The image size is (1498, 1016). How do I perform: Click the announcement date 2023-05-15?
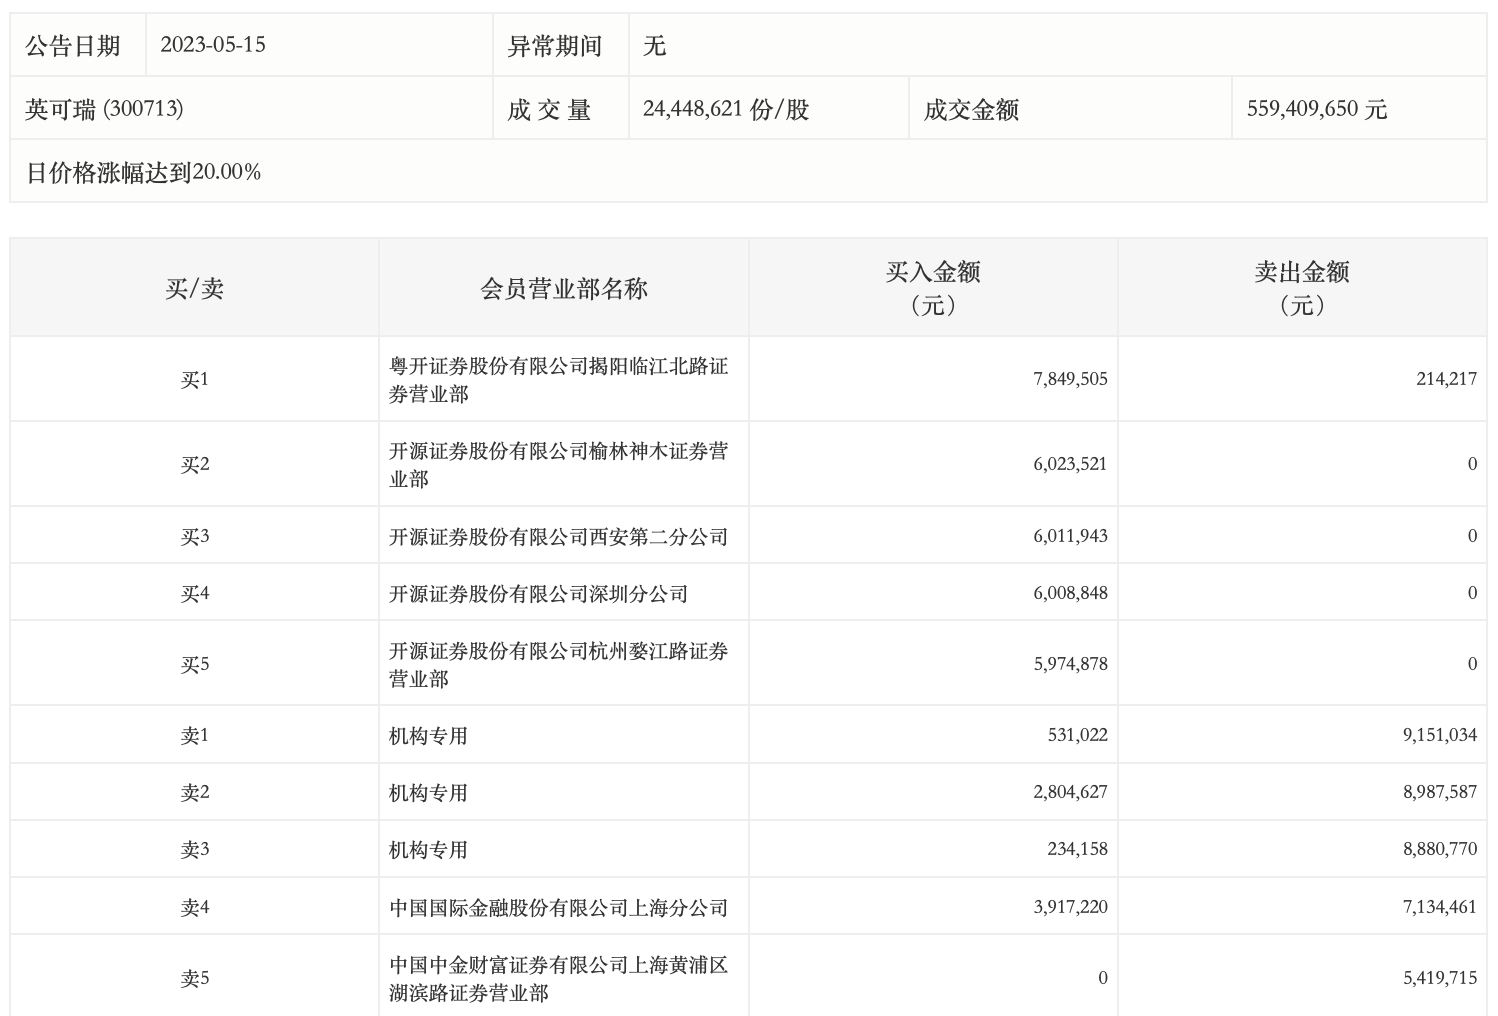(213, 45)
